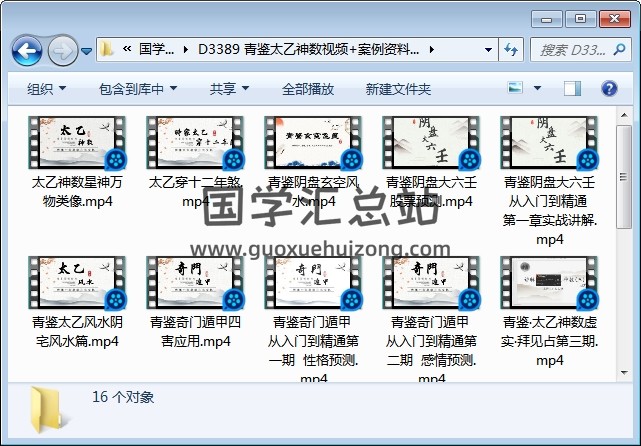This screenshot has height=446, width=641.
Task: Open the recent locations dropdown arrow
Action: pos(87,50)
